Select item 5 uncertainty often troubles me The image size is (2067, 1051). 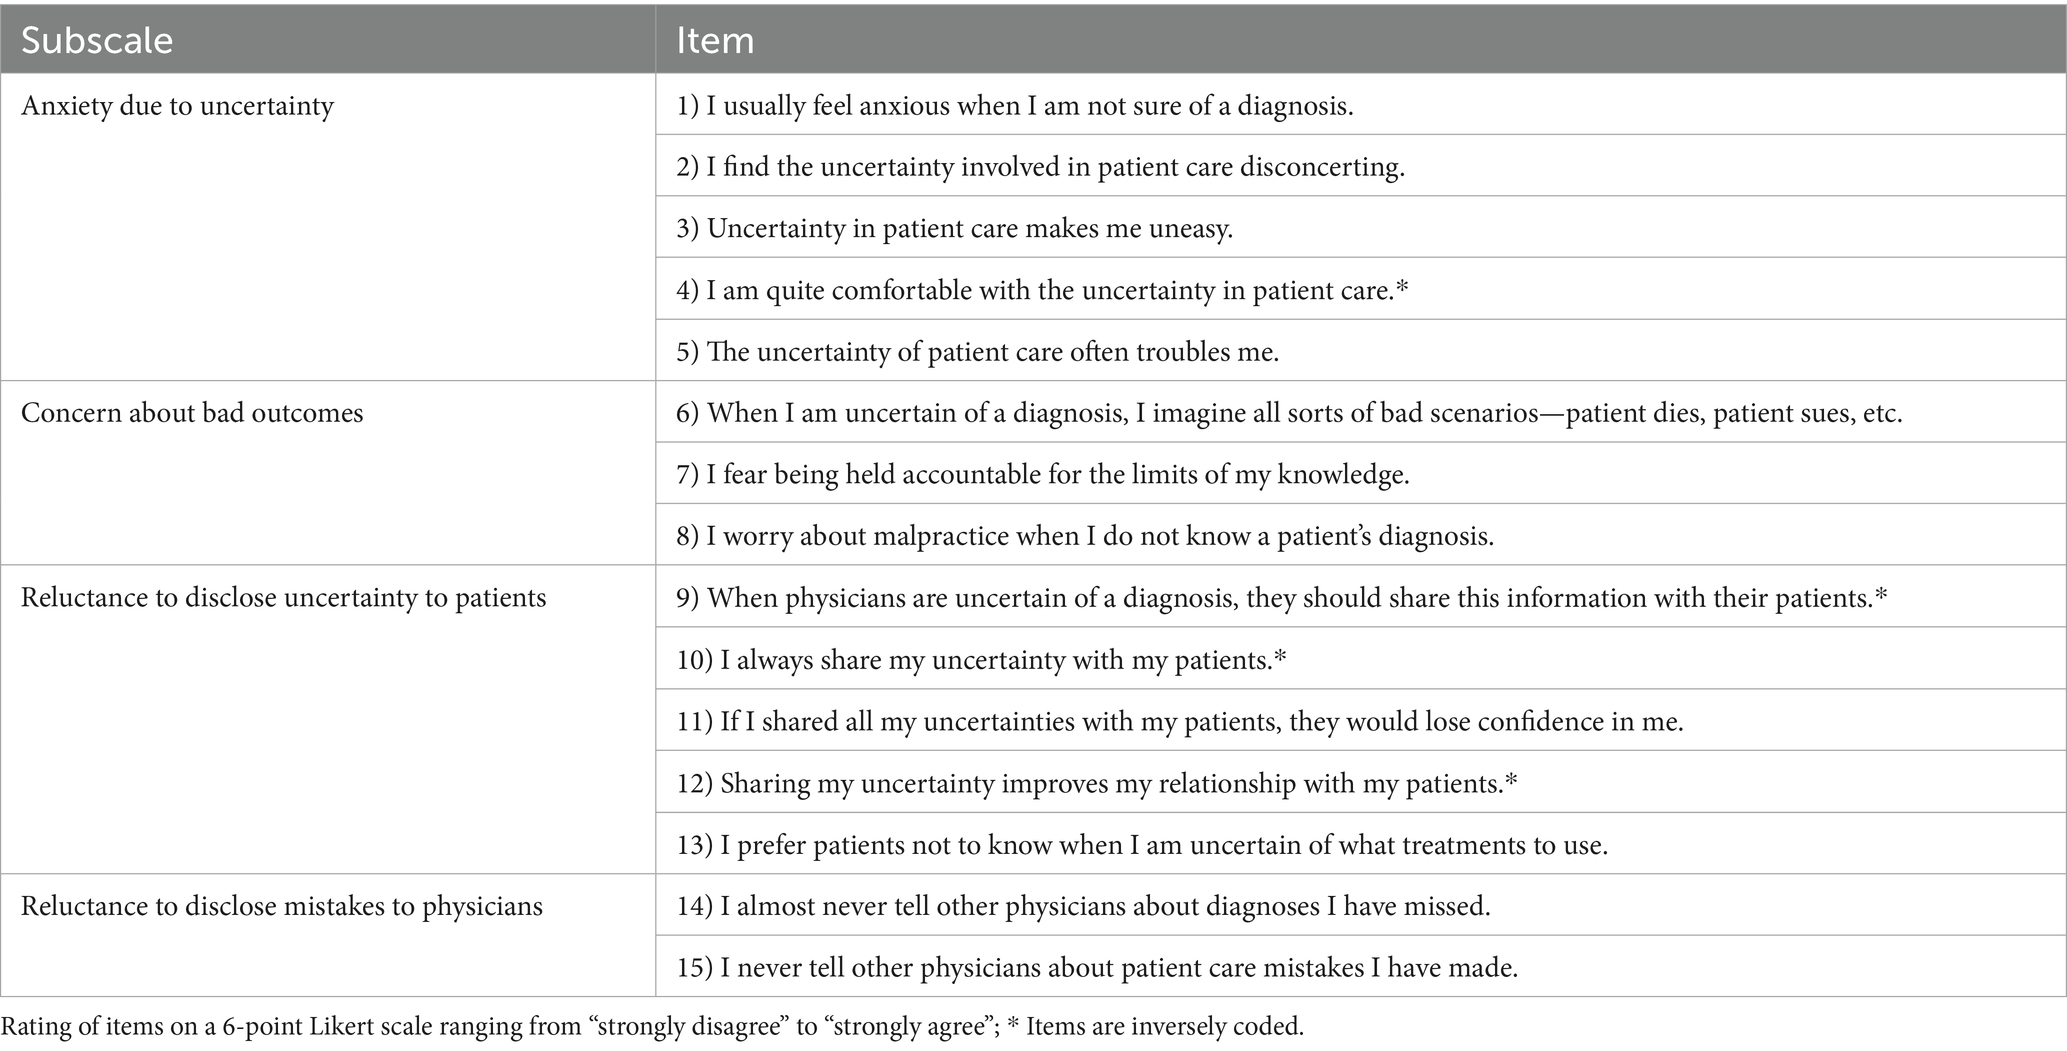pos(978,352)
